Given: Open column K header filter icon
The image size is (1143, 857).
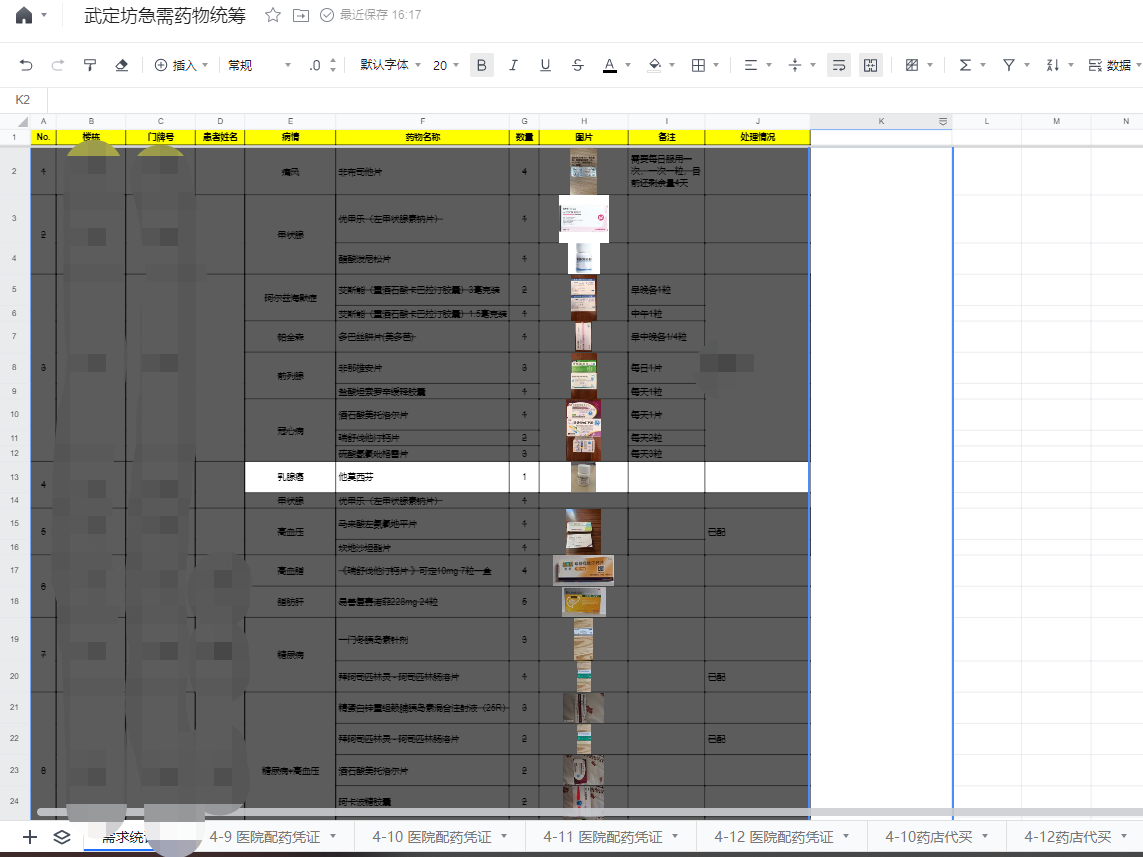Looking at the screenshot, I should point(943,122).
